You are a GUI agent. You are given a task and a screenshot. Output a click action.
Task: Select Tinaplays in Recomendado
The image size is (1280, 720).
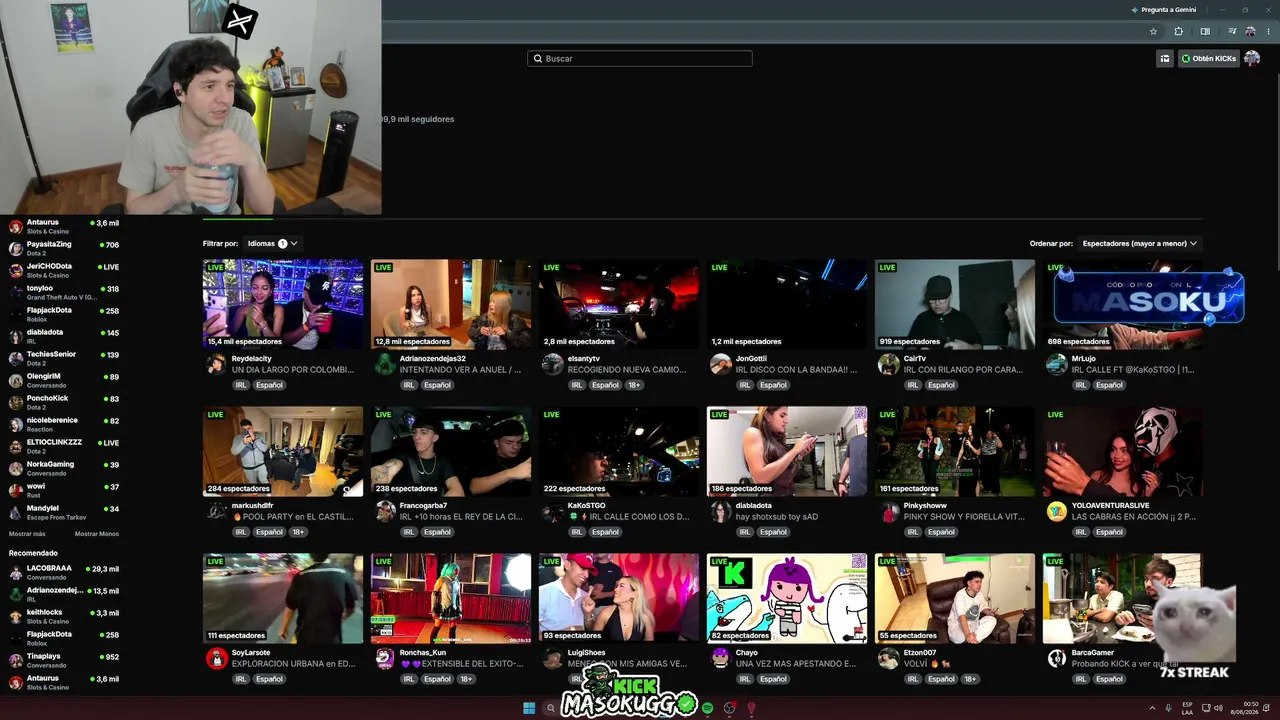[64, 660]
